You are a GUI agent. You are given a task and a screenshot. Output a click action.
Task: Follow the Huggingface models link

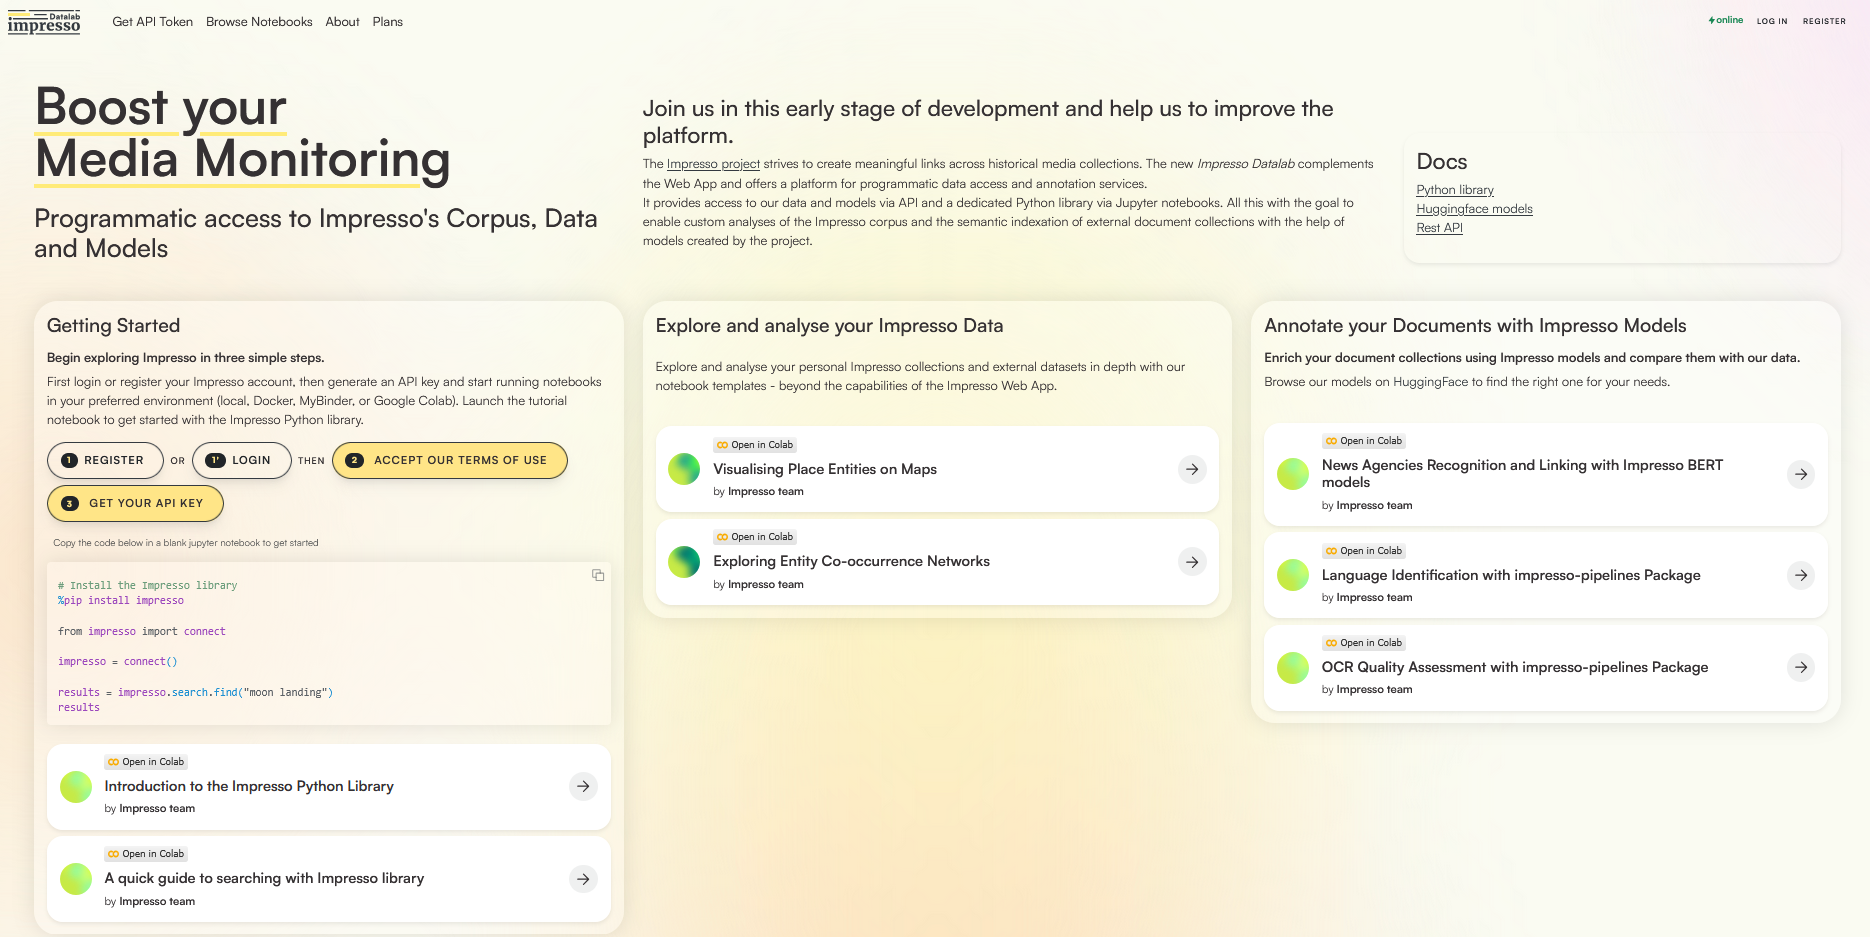(1474, 209)
